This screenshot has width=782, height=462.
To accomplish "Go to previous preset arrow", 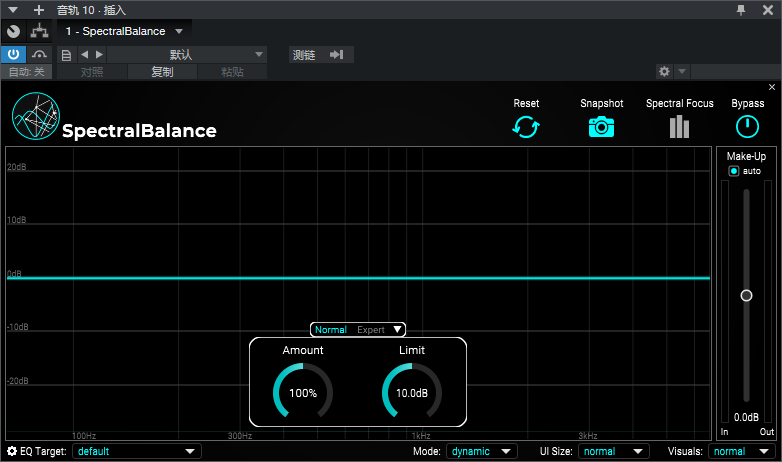I will (84, 54).
